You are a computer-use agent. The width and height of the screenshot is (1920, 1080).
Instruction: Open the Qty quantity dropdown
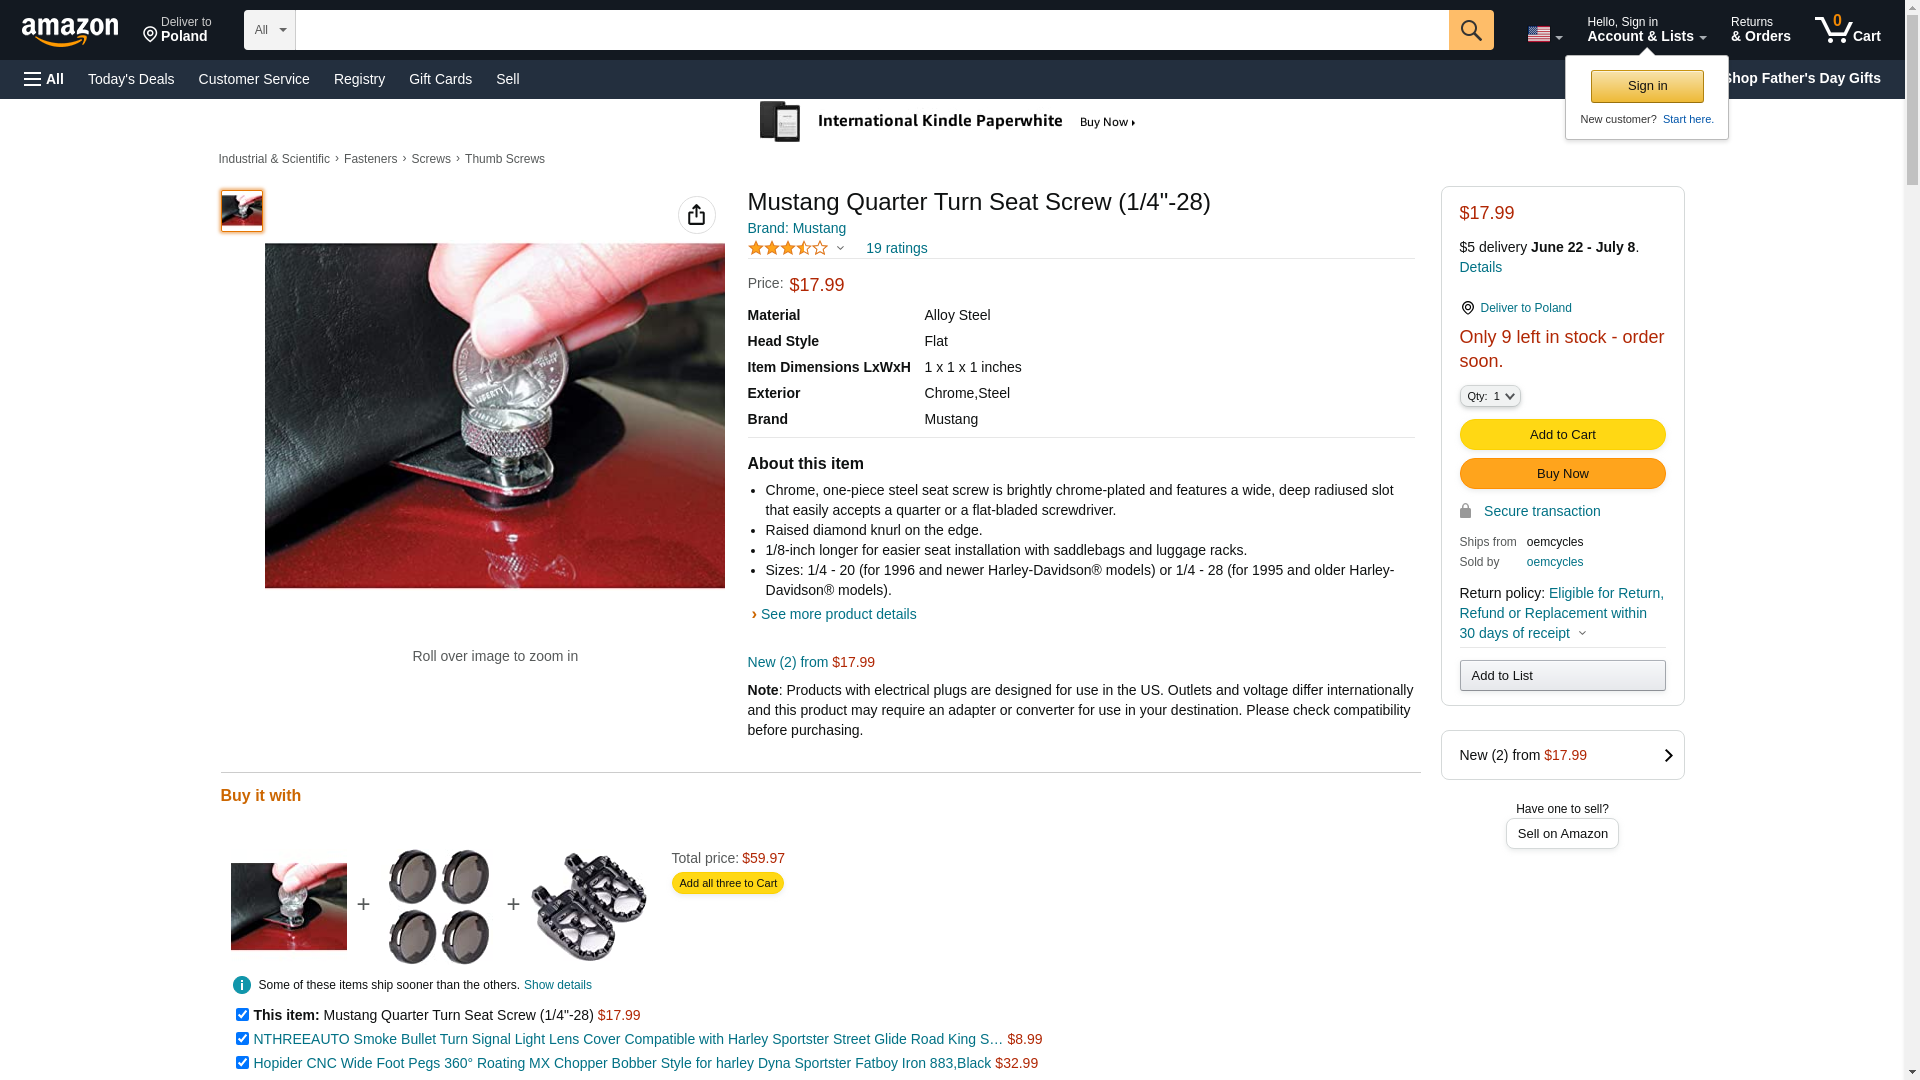tap(1490, 396)
